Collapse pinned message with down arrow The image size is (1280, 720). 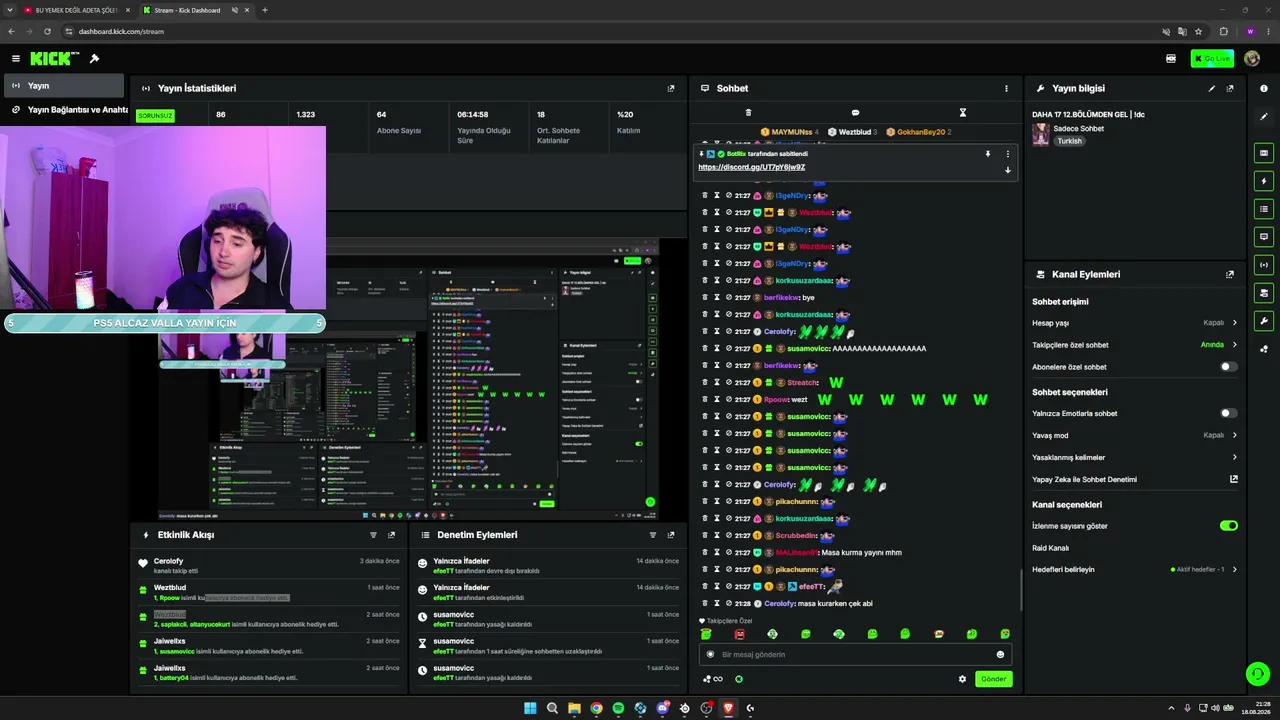point(1007,170)
